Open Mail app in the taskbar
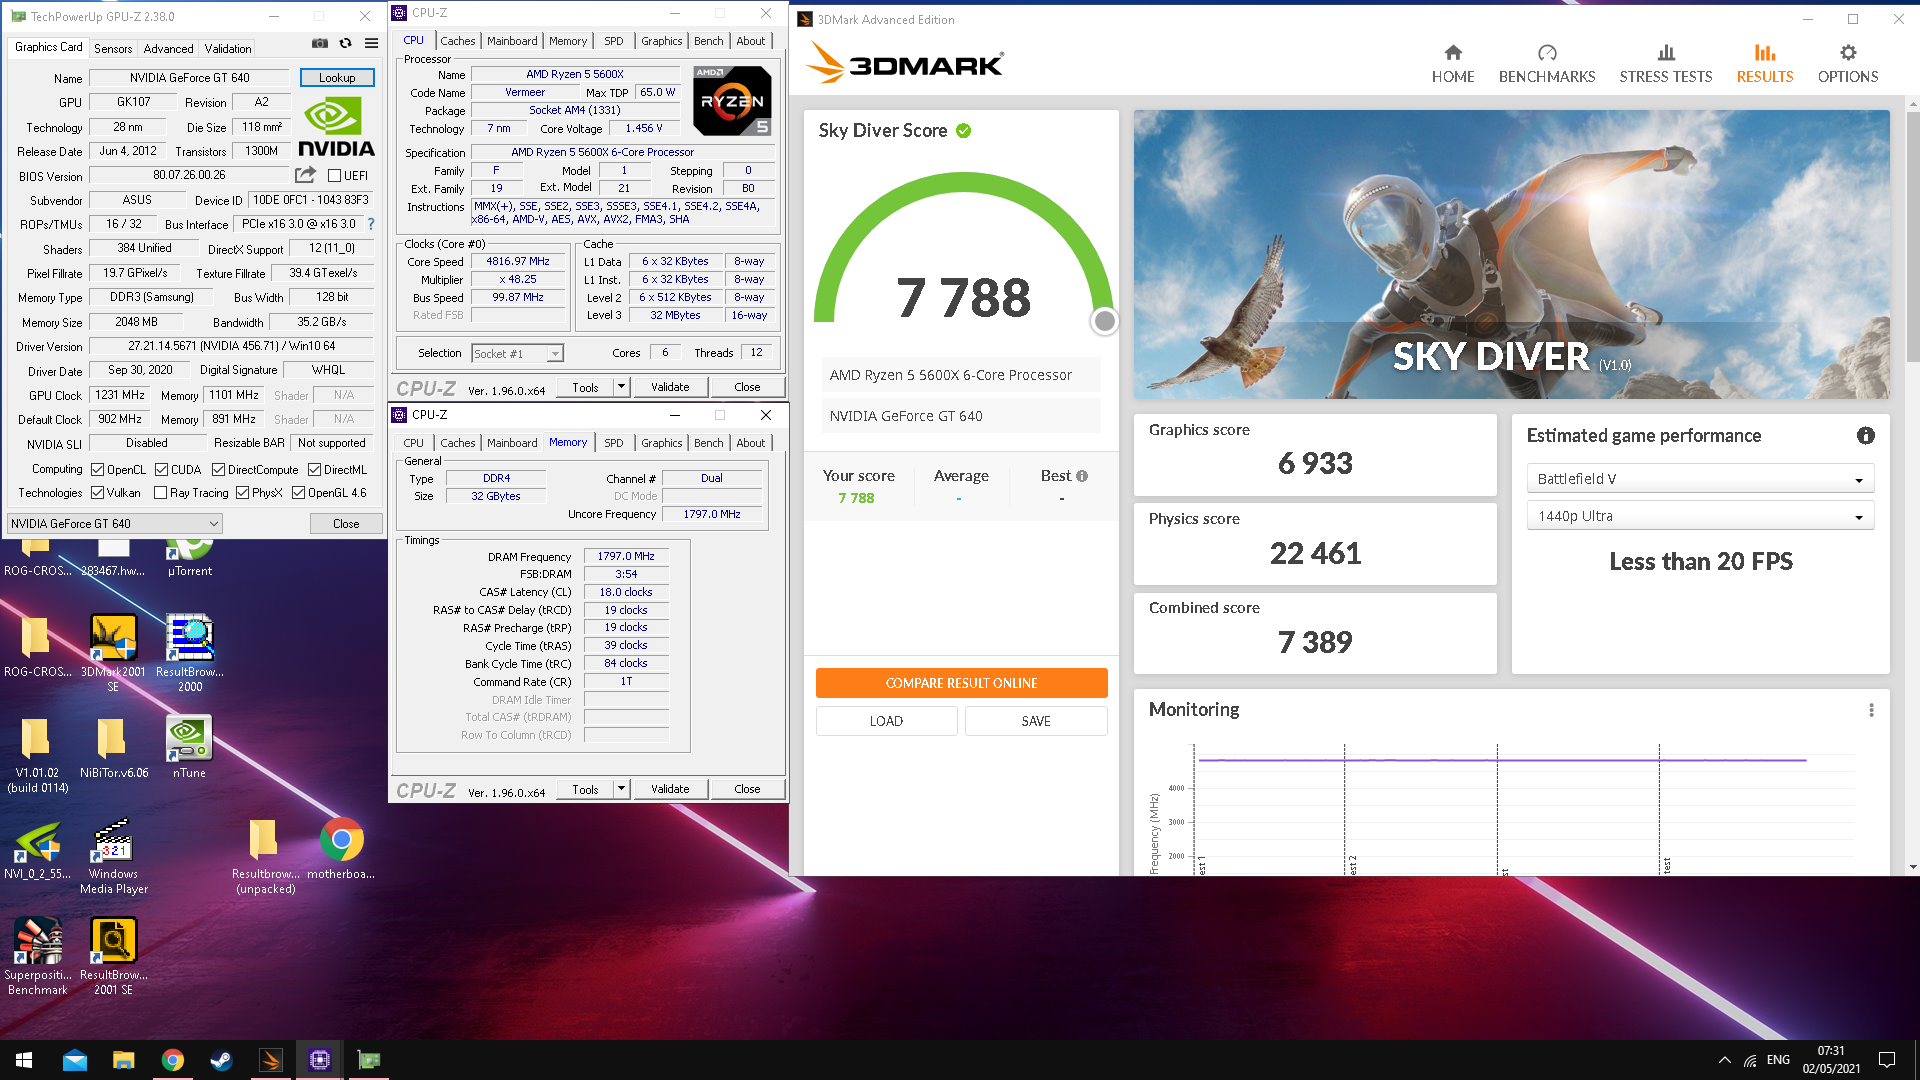The image size is (1920, 1080). click(75, 1060)
